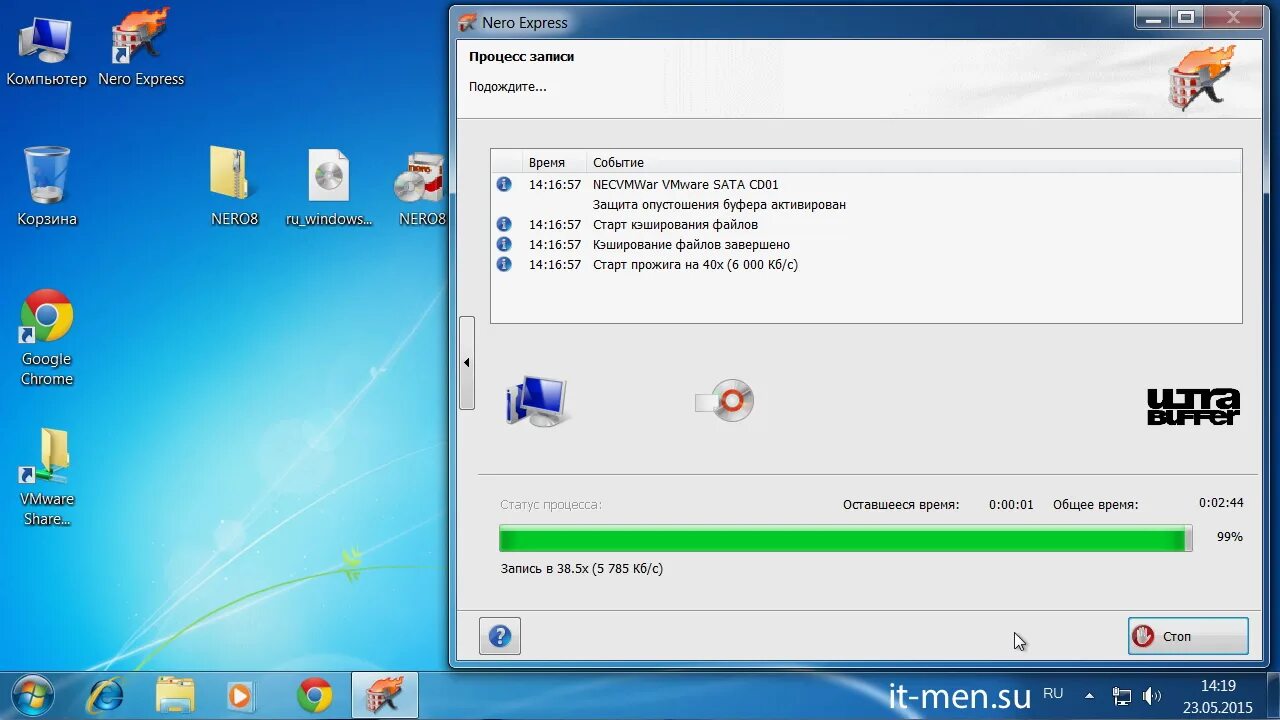Select the NERO8 installer box icon

point(421,187)
